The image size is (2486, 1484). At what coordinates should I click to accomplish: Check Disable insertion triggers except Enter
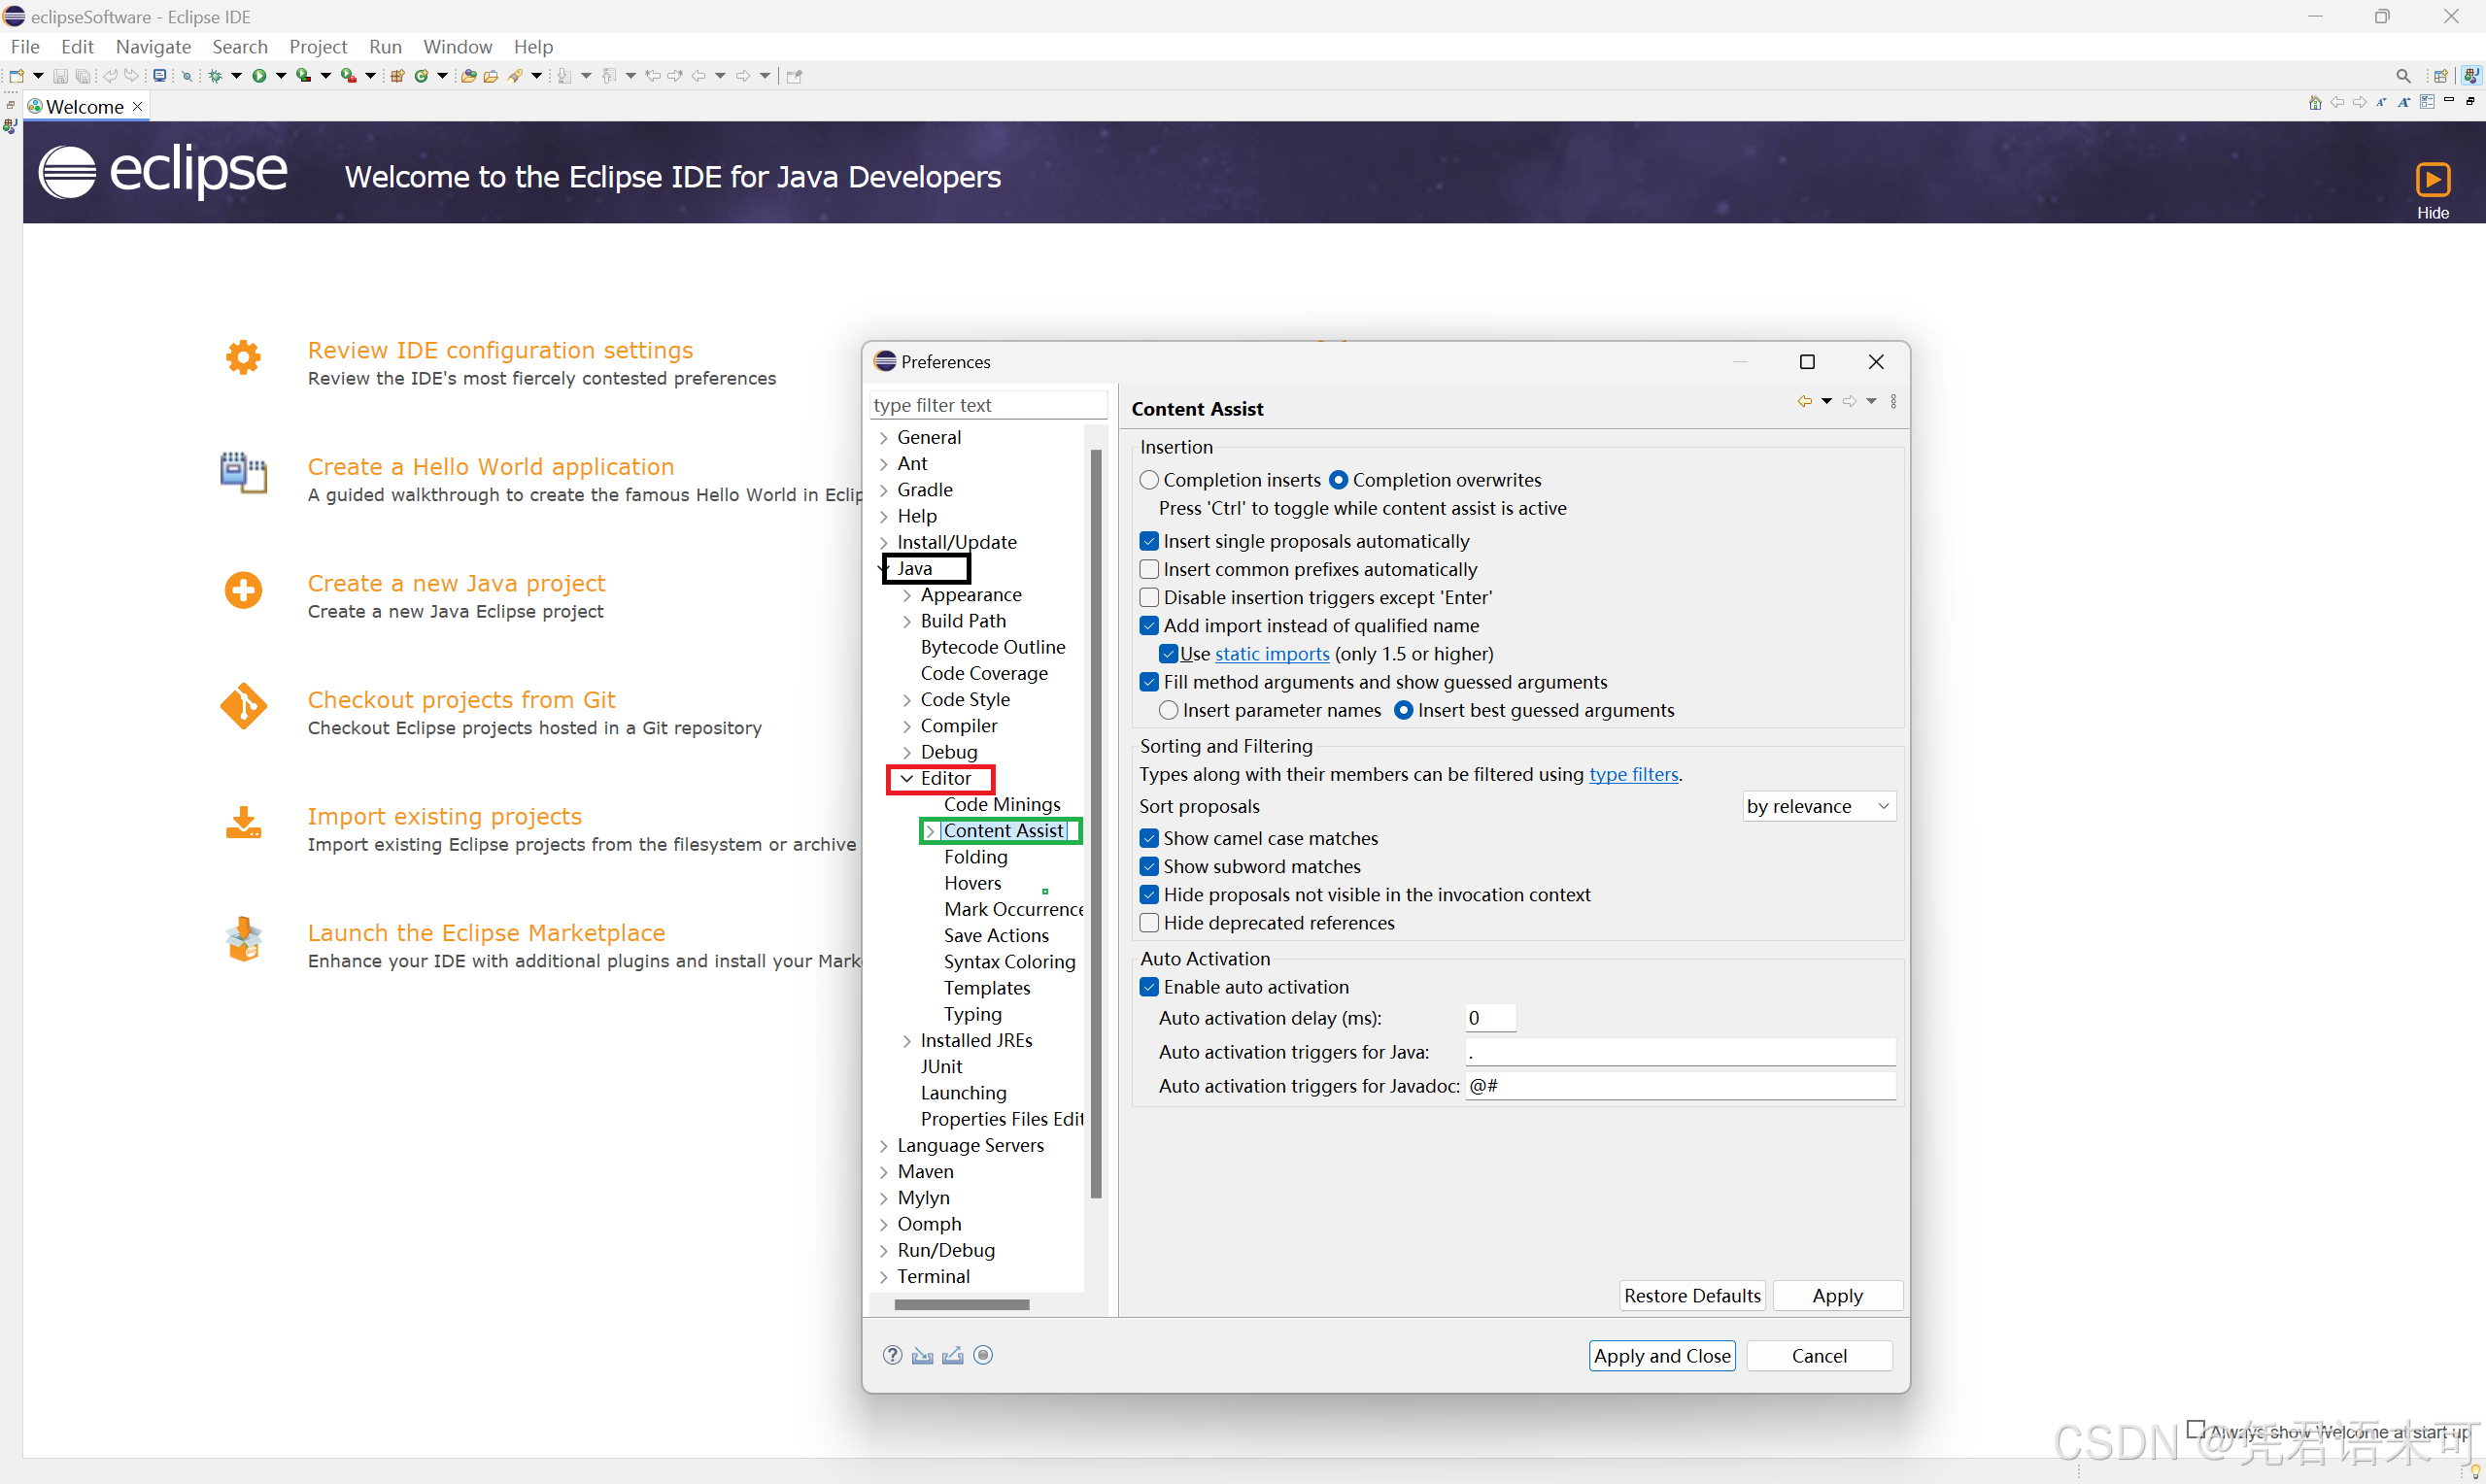pos(1149,597)
